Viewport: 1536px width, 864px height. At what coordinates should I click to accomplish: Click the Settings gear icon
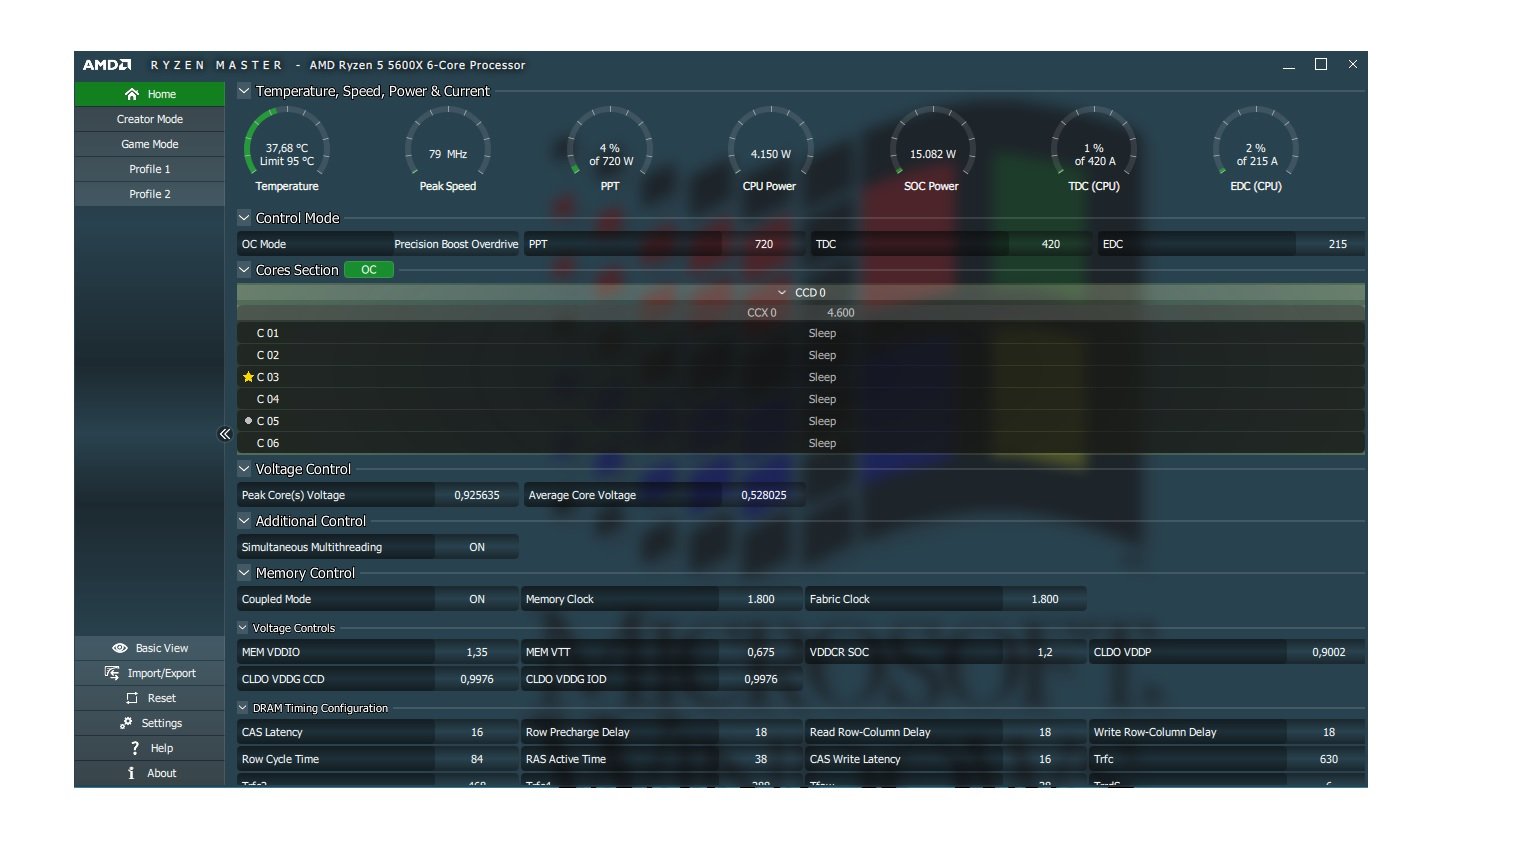[x=126, y=723]
